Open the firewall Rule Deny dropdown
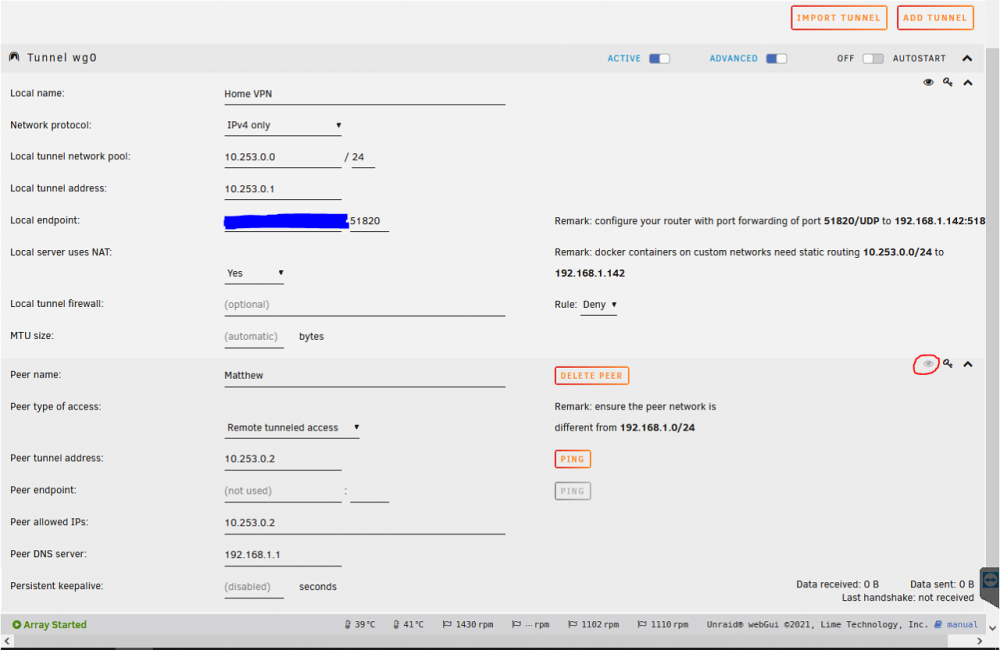 tap(599, 305)
